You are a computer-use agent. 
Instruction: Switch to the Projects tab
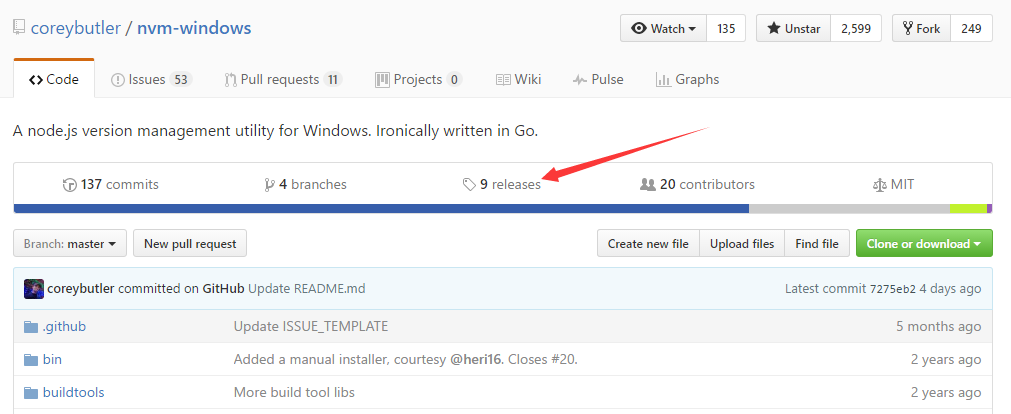(418, 79)
